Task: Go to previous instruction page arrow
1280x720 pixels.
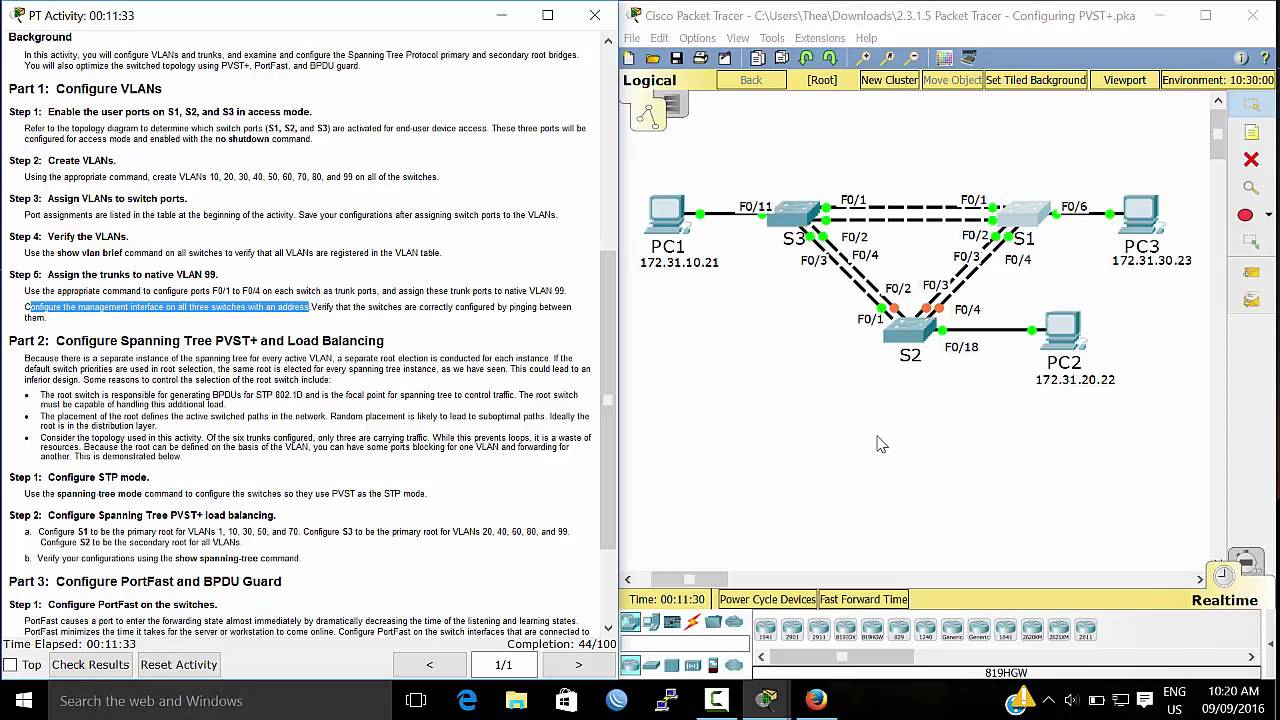Action: pyautogui.click(x=430, y=665)
